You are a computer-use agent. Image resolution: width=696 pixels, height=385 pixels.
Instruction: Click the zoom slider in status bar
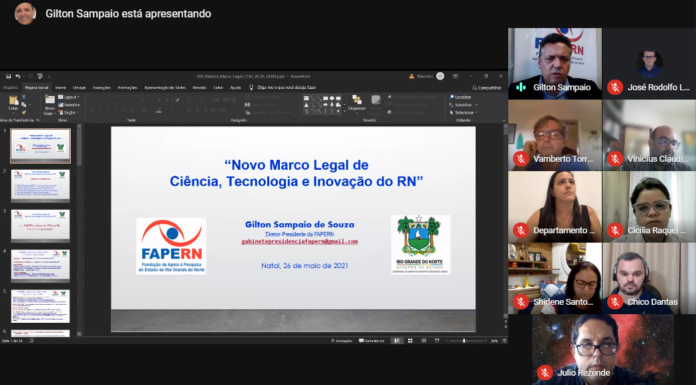coord(465,341)
